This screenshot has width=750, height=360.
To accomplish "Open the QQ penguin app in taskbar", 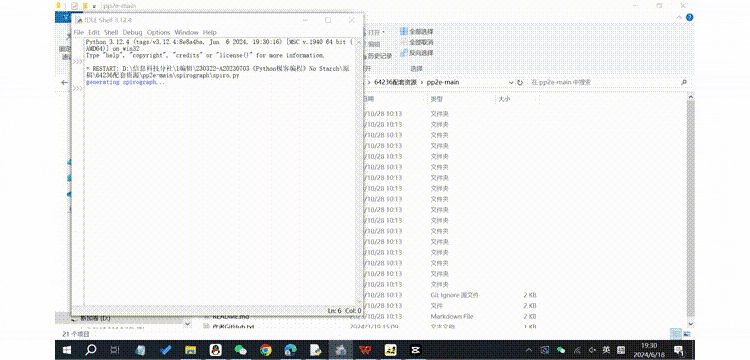I will point(216,350).
